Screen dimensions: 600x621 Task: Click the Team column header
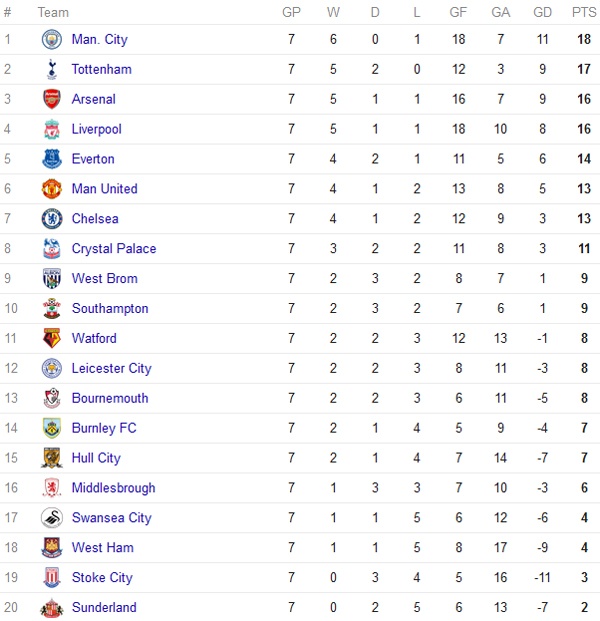[53, 12]
